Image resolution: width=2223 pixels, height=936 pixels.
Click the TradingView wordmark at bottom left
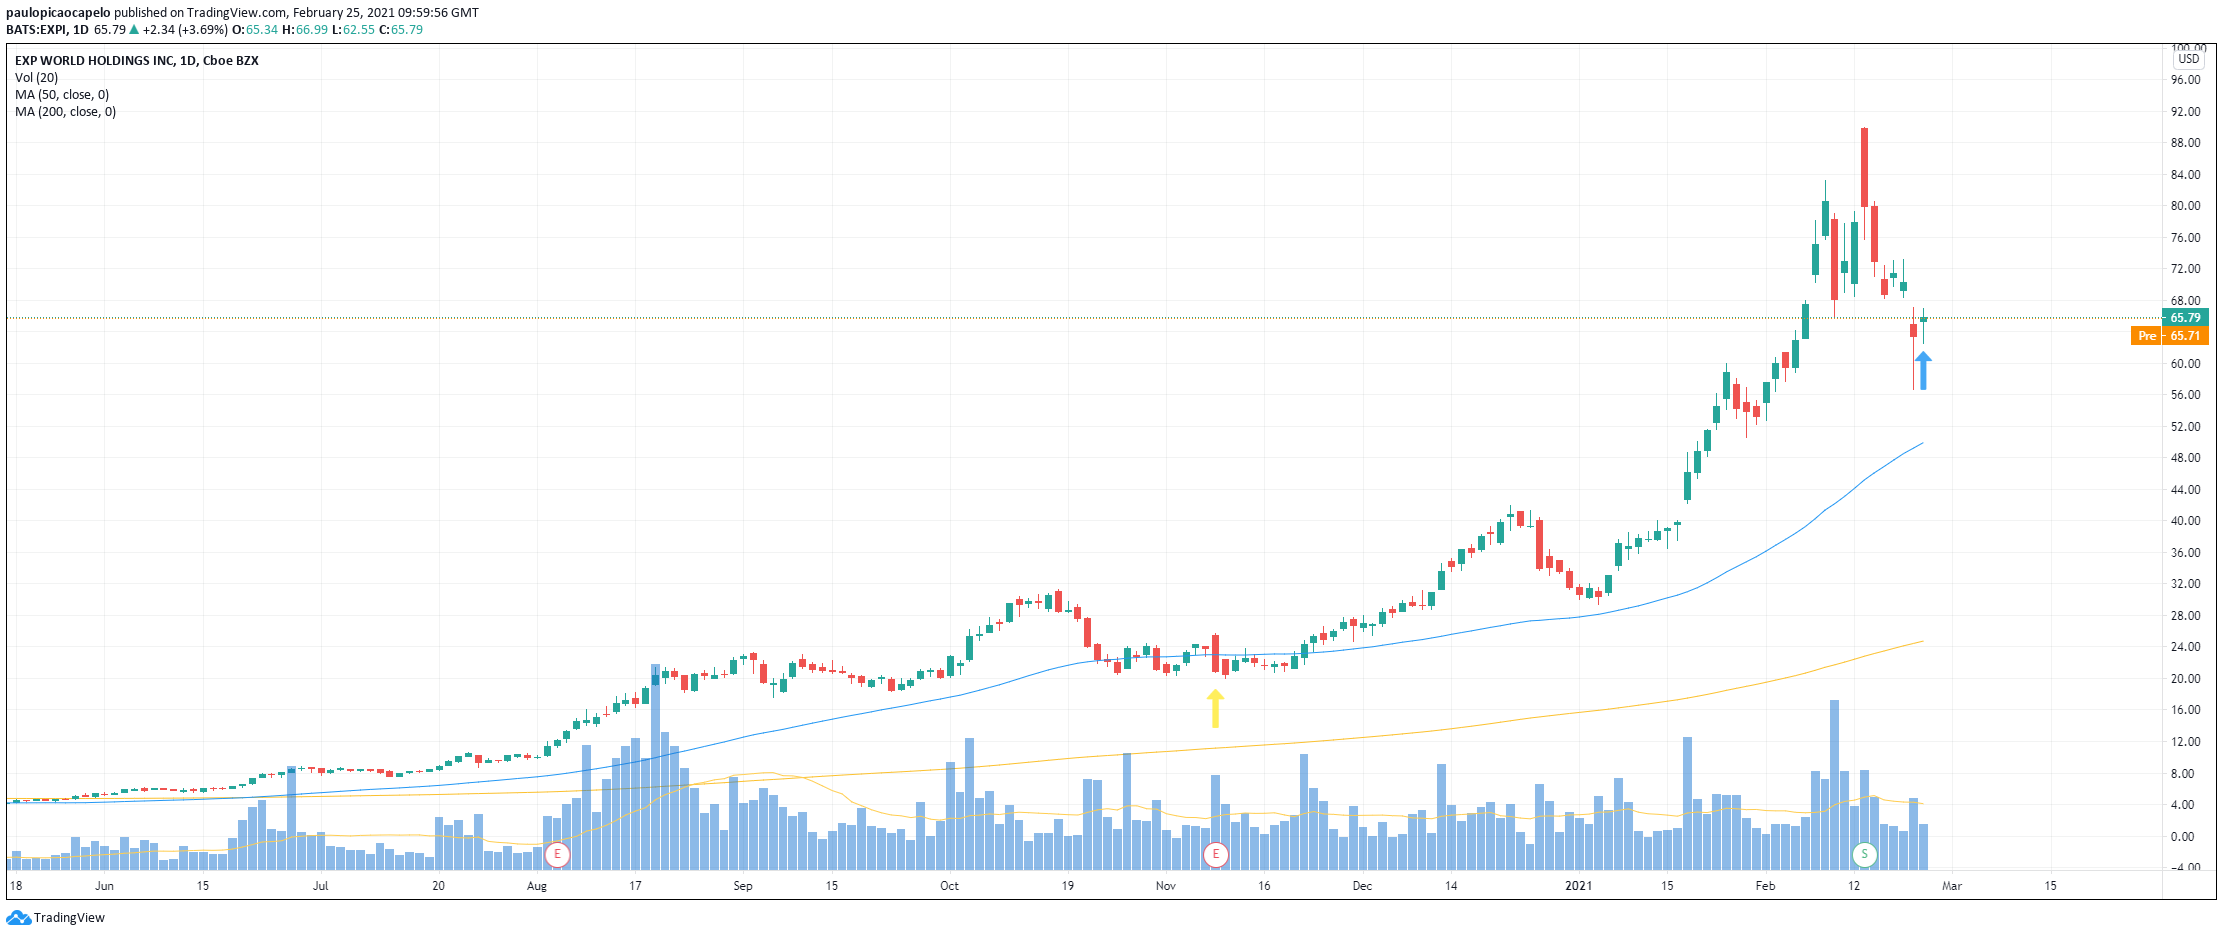click(69, 918)
